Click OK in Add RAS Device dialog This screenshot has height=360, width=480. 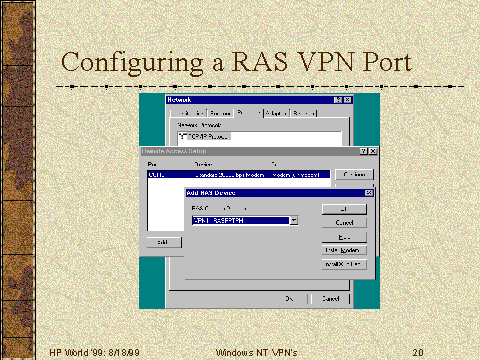click(x=344, y=209)
